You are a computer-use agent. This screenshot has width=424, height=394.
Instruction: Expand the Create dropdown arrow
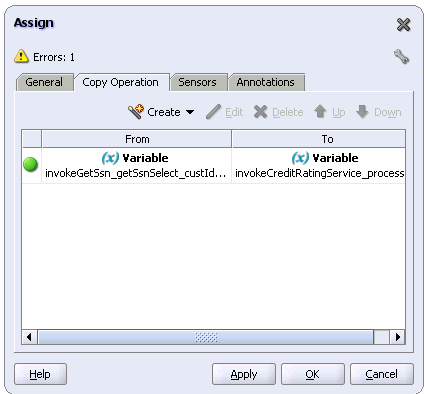coord(190,112)
